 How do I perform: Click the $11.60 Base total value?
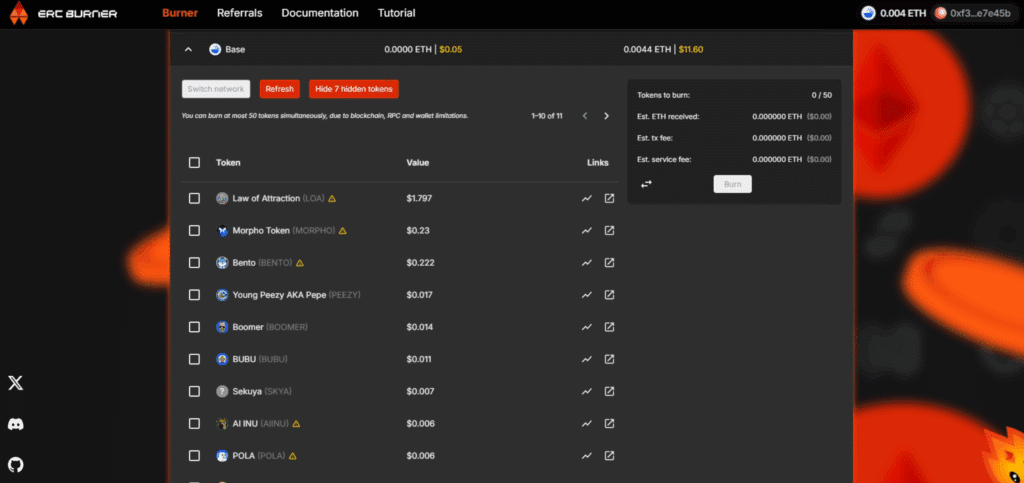pyautogui.click(x=691, y=49)
